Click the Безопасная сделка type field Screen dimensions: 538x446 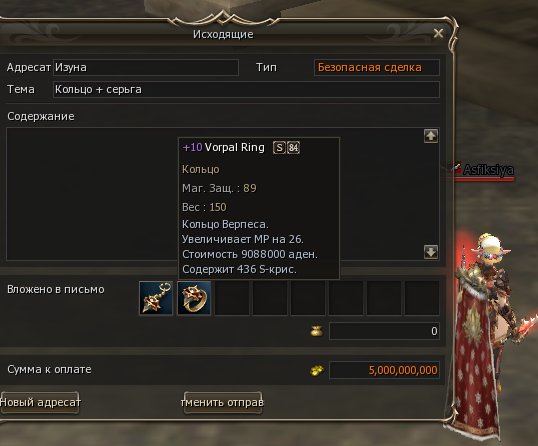tap(377, 67)
